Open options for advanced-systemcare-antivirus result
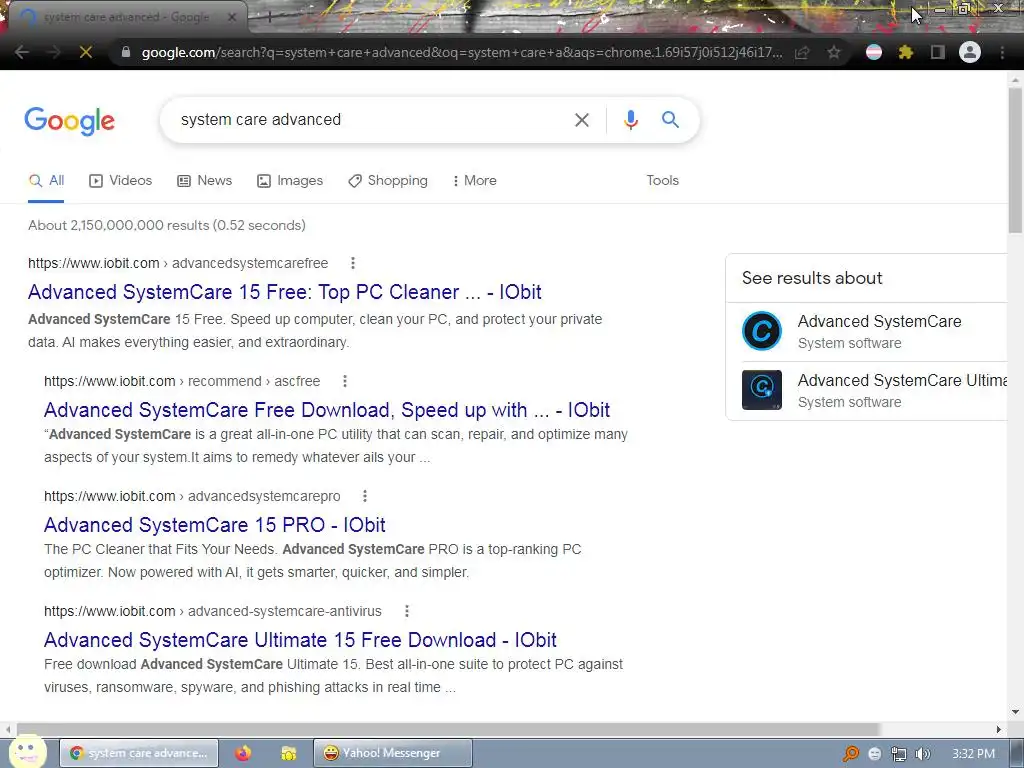This screenshot has height=768, width=1024. tap(407, 611)
